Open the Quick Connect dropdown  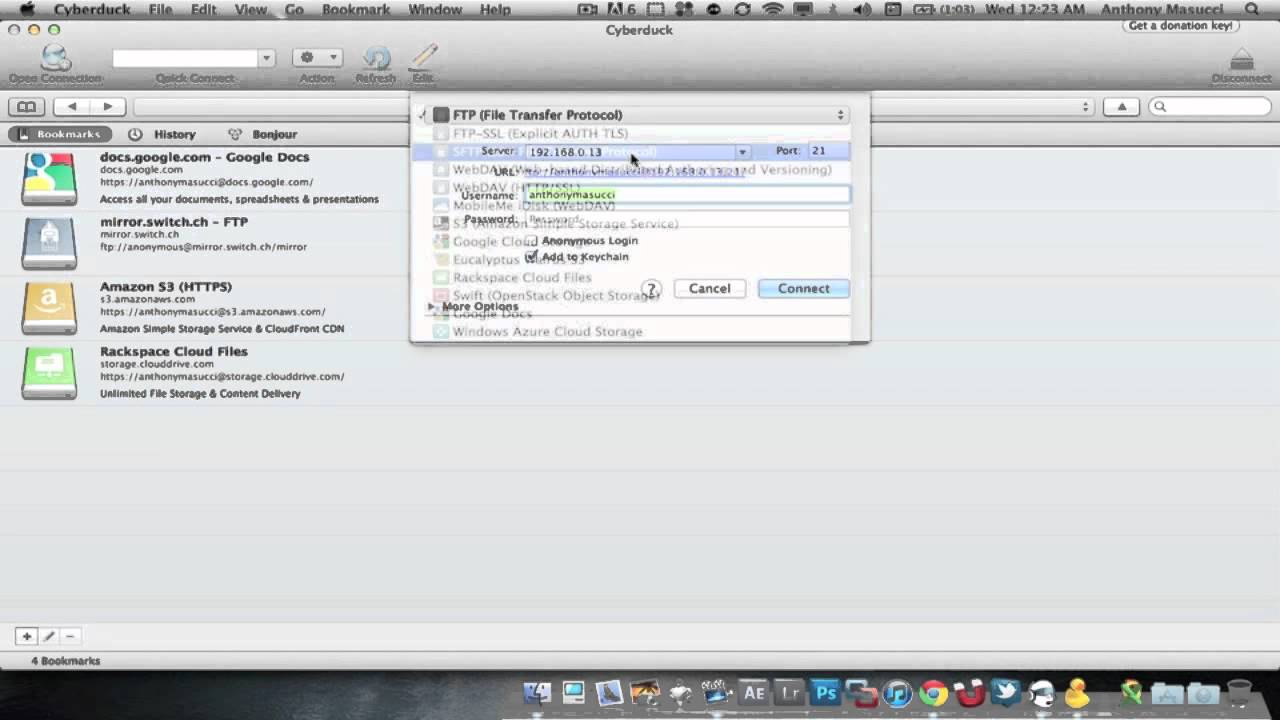[x=266, y=58]
